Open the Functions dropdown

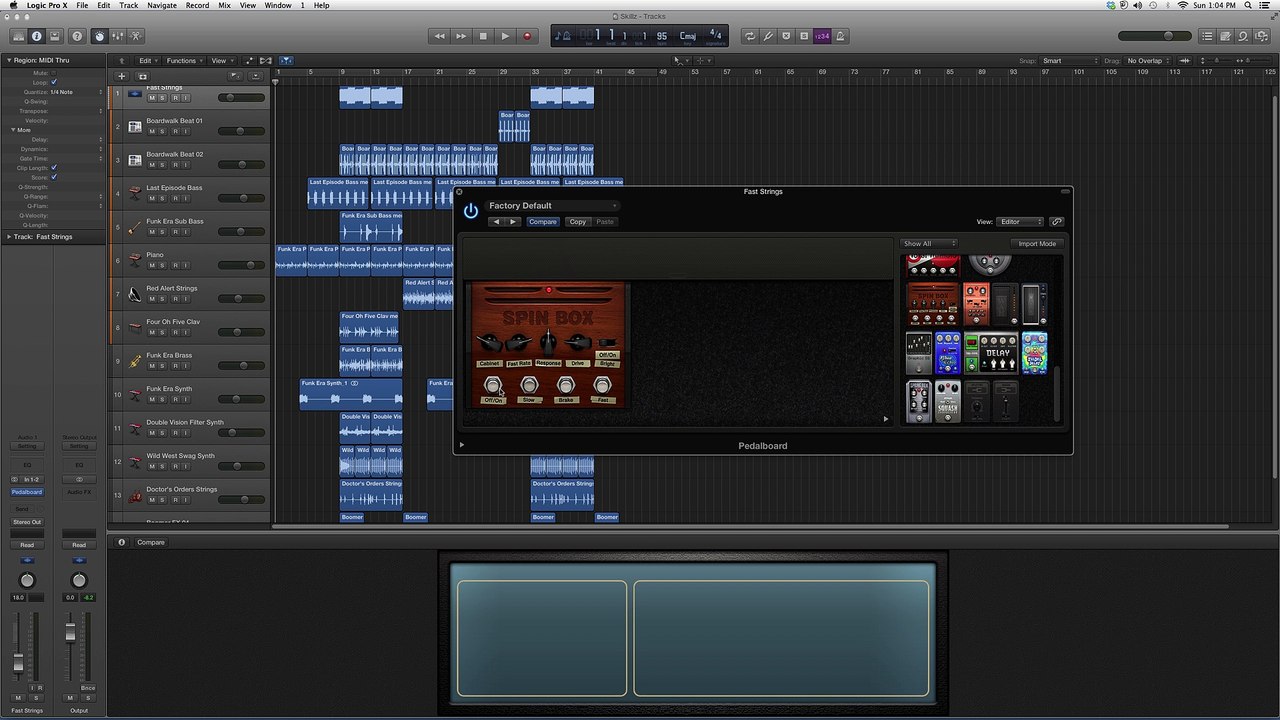pyautogui.click(x=184, y=61)
